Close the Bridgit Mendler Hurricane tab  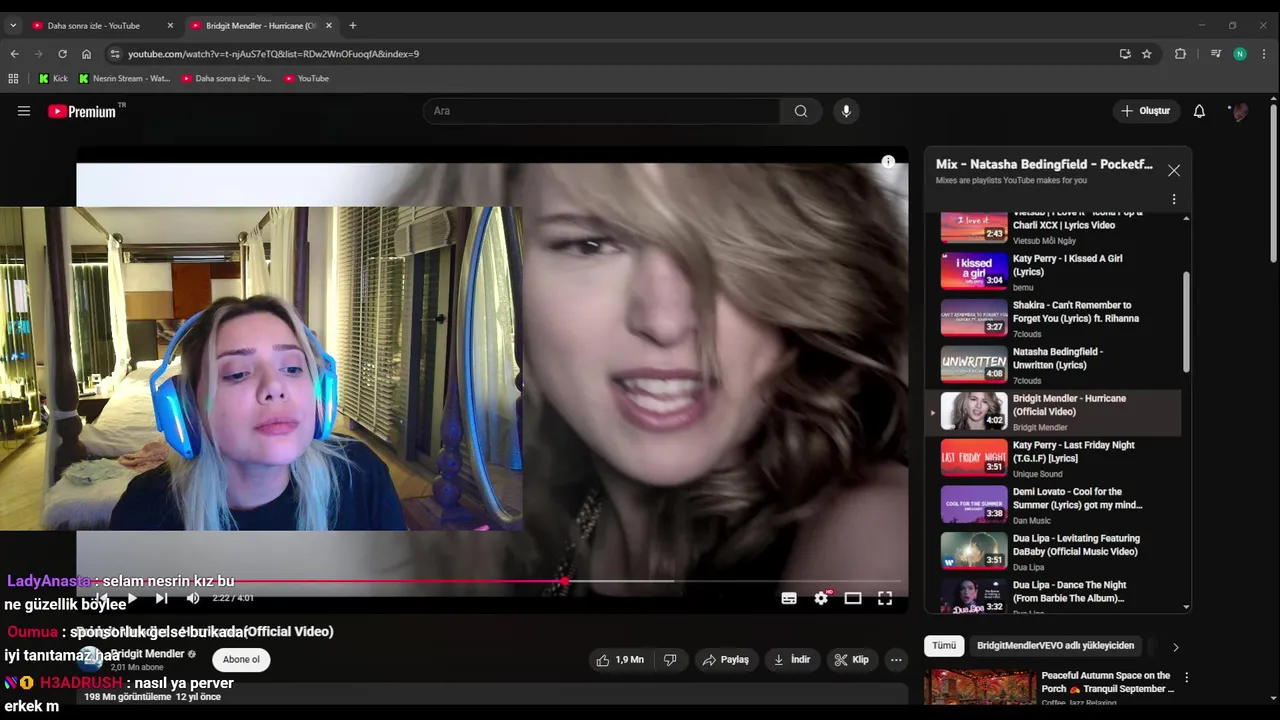[329, 25]
